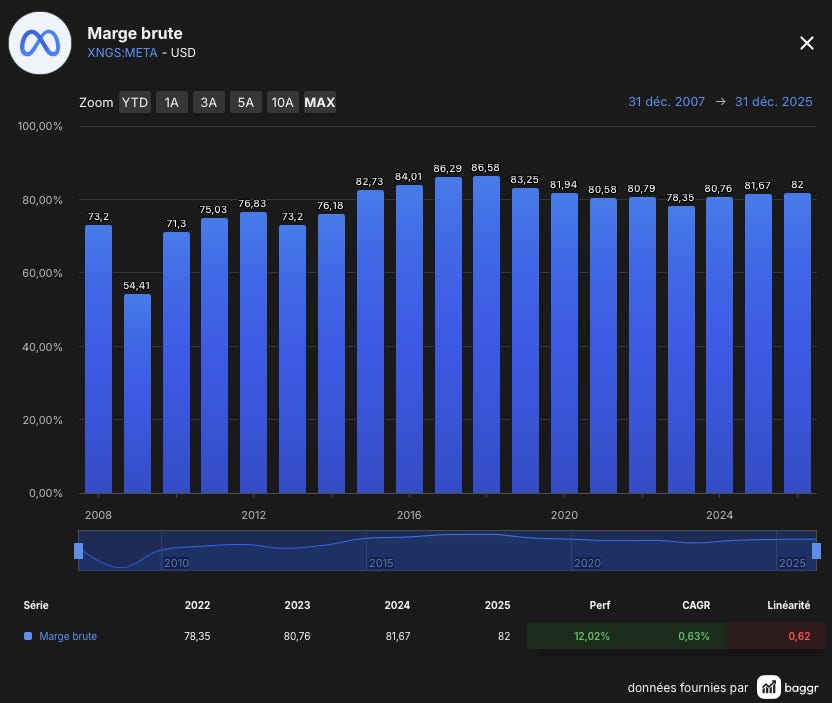This screenshot has width=832, height=703.
Task: Toggle the Marge brute series legend
Action: (x=68, y=636)
